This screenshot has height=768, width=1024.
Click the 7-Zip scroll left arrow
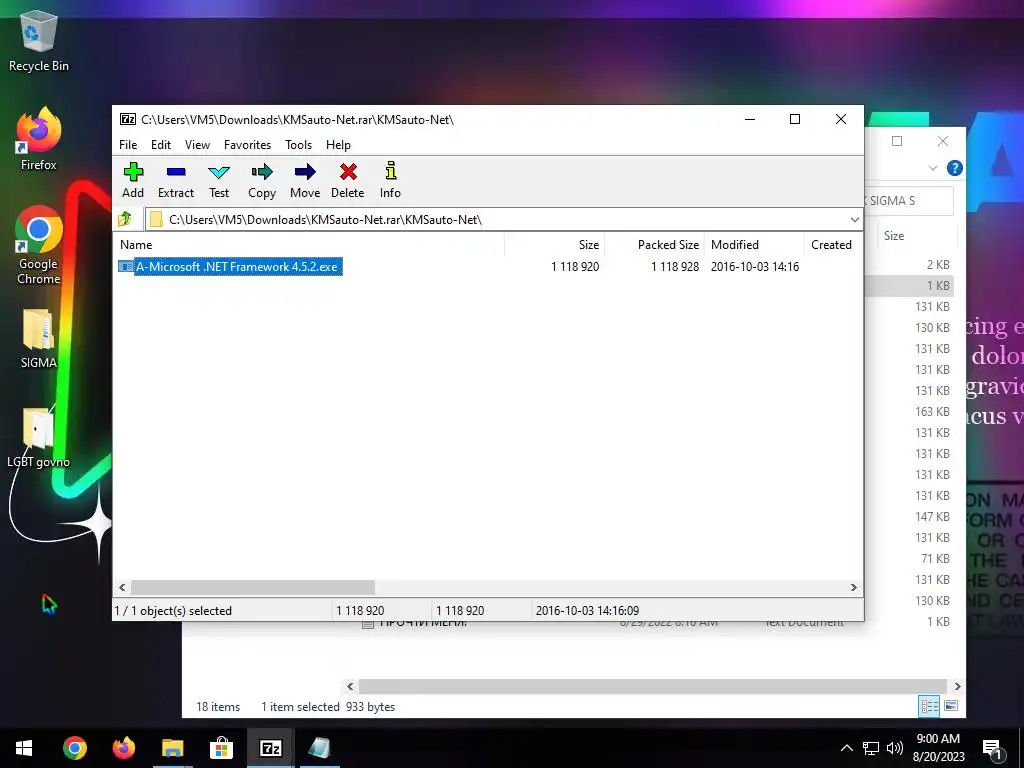point(122,587)
